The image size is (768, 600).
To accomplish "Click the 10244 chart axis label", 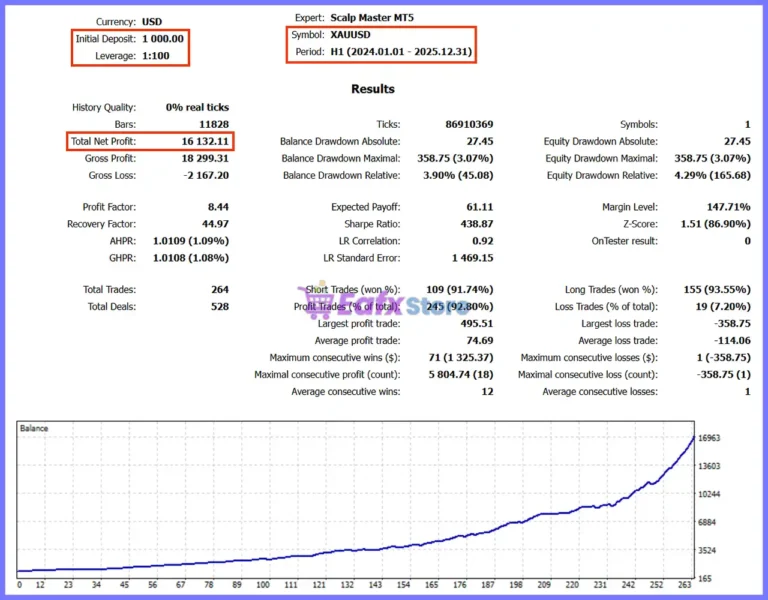I will 709,494.
